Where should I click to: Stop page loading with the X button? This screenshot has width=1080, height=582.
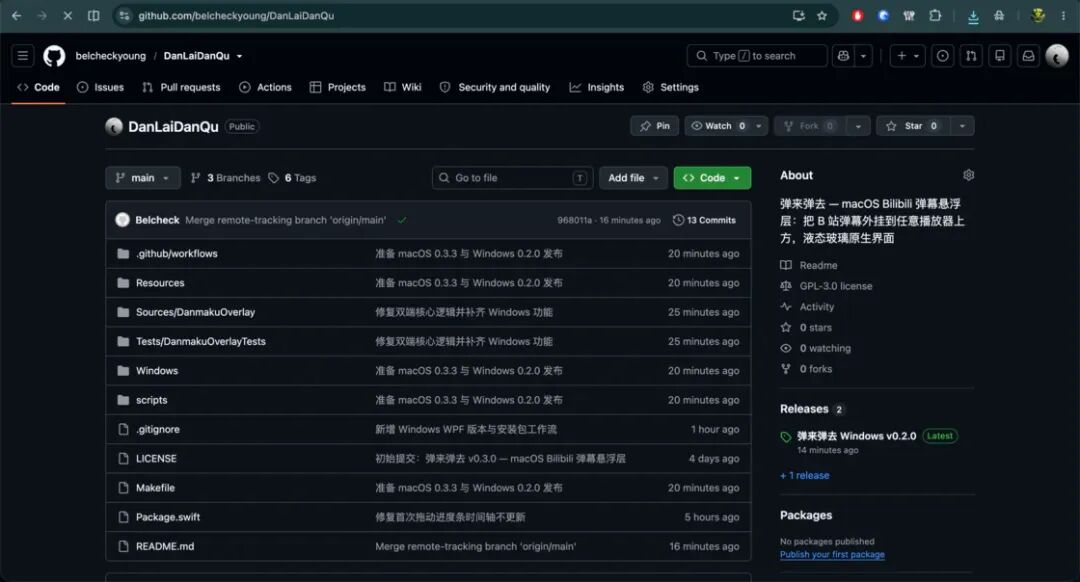[68, 15]
